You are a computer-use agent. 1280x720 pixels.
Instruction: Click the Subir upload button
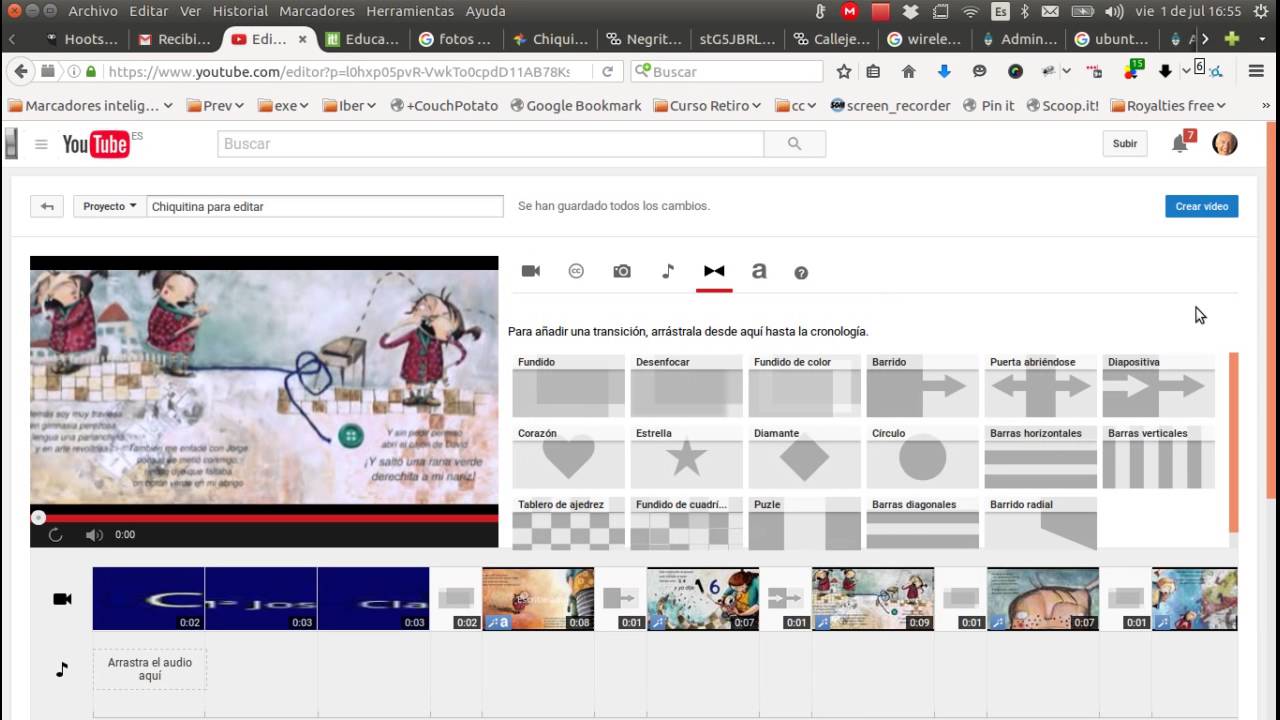[1125, 144]
